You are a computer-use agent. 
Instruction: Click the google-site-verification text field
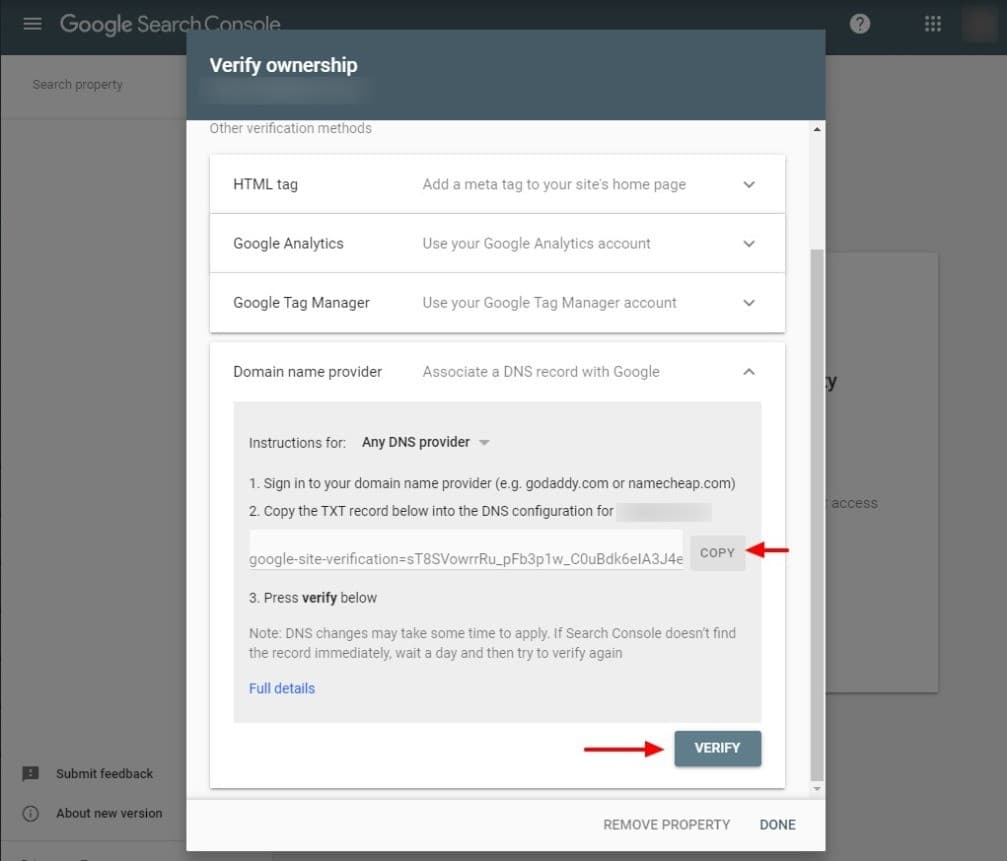[x=466, y=559]
